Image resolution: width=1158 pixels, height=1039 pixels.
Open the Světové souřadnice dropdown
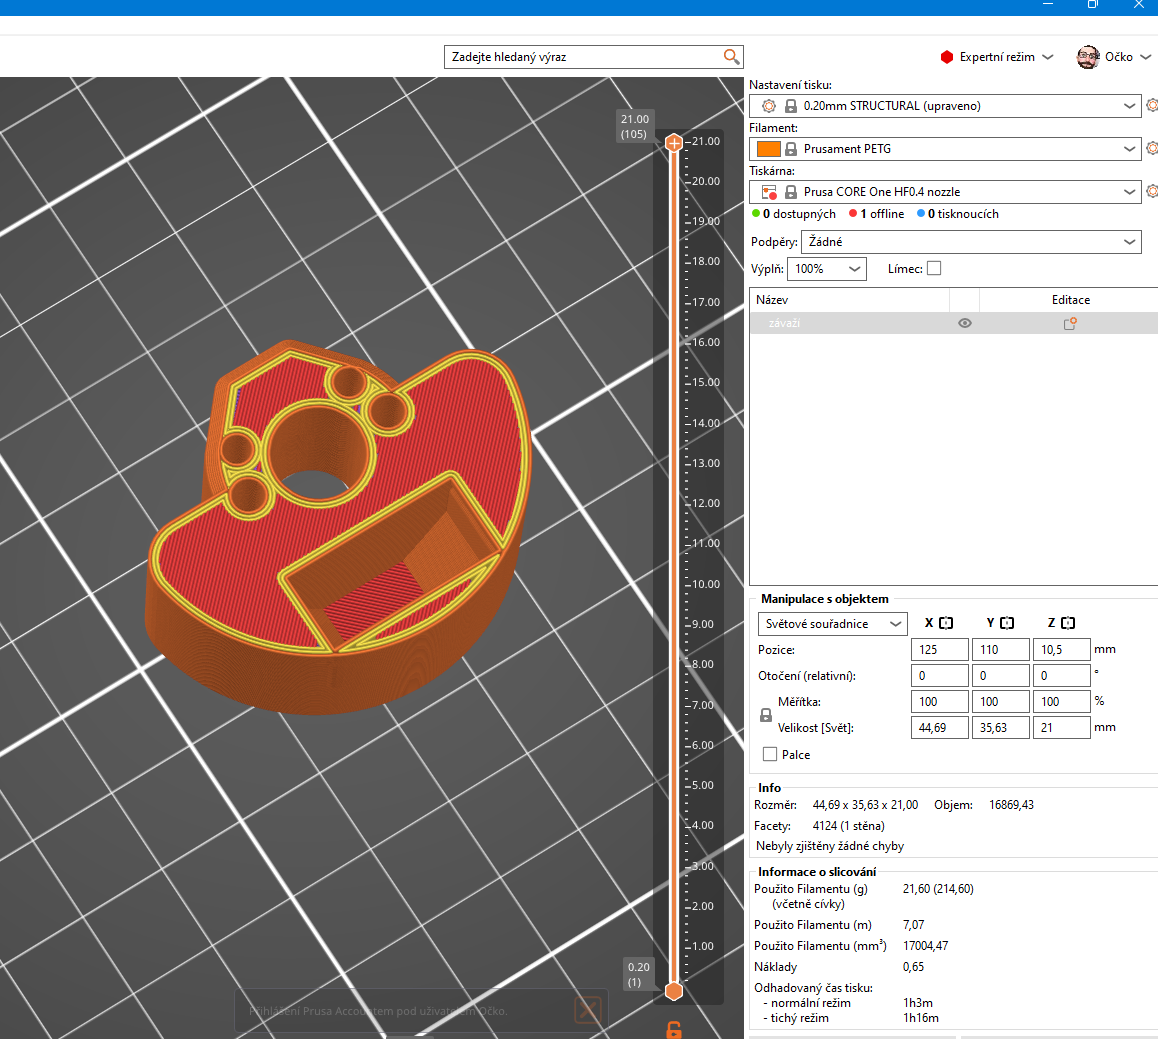click(x=832, y=624)
